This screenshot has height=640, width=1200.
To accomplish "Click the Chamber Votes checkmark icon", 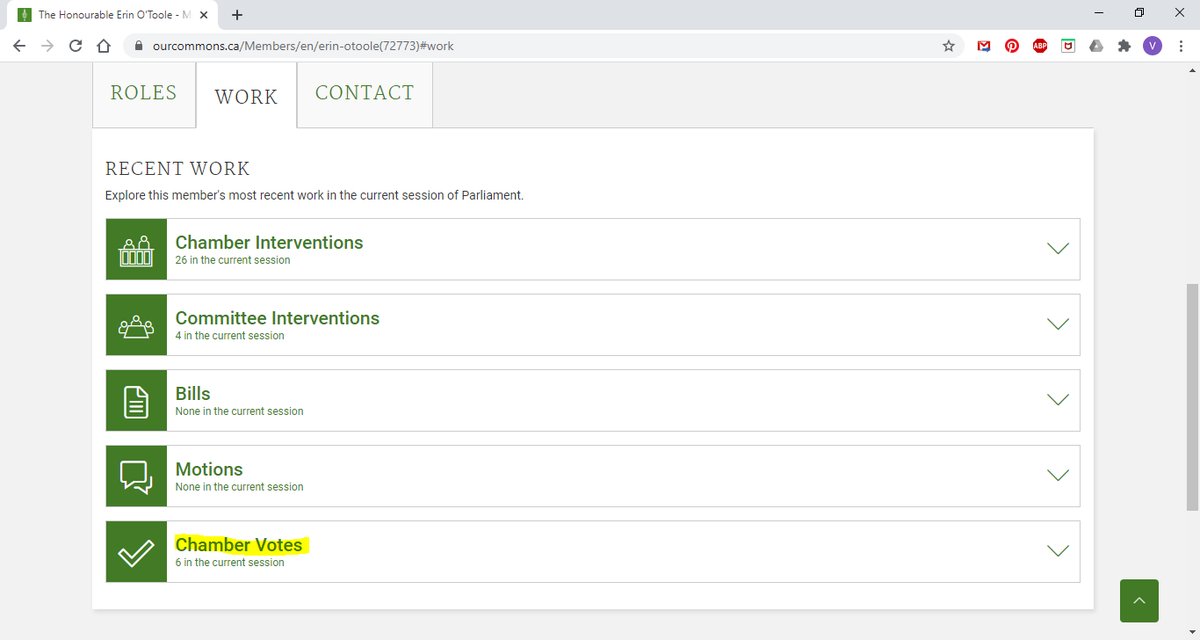I will click(x=136, y=552).
